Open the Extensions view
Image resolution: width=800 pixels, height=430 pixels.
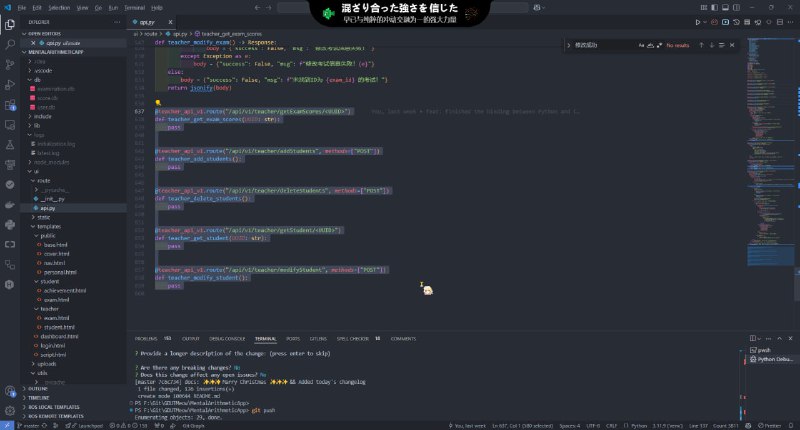[11, 104]
